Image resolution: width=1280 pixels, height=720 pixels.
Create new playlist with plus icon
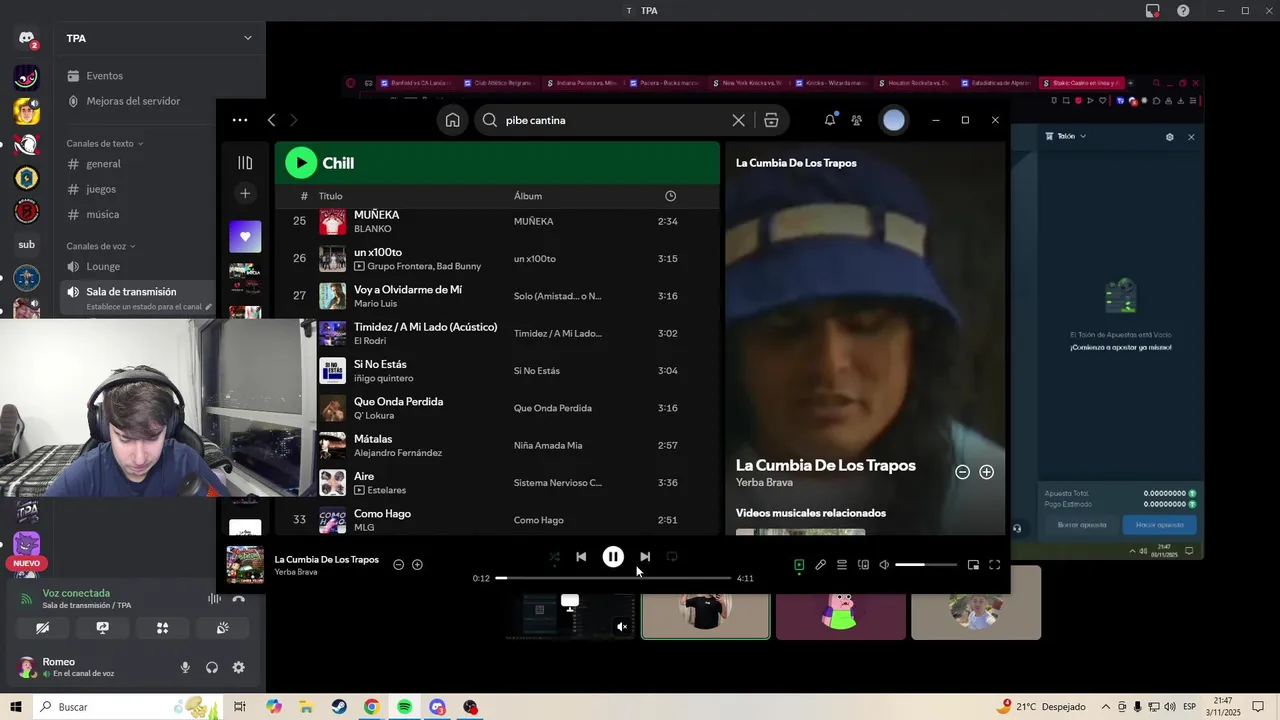pyautogui.click(x=245, y=193)
